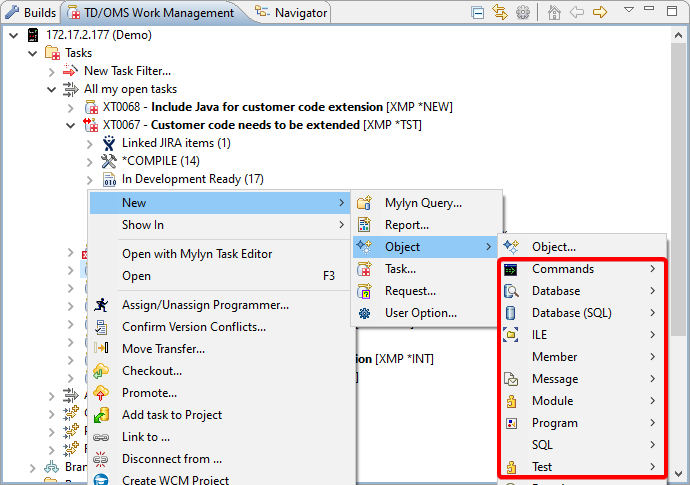The image size is (690, 485).
Task: Close the TD/OMS Work Management tab
Action: pyautogui.click(x=243, y=13)
